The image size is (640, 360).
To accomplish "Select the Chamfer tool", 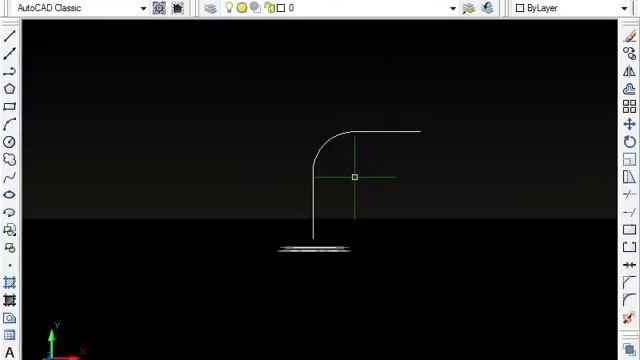I will coord(629,282).
